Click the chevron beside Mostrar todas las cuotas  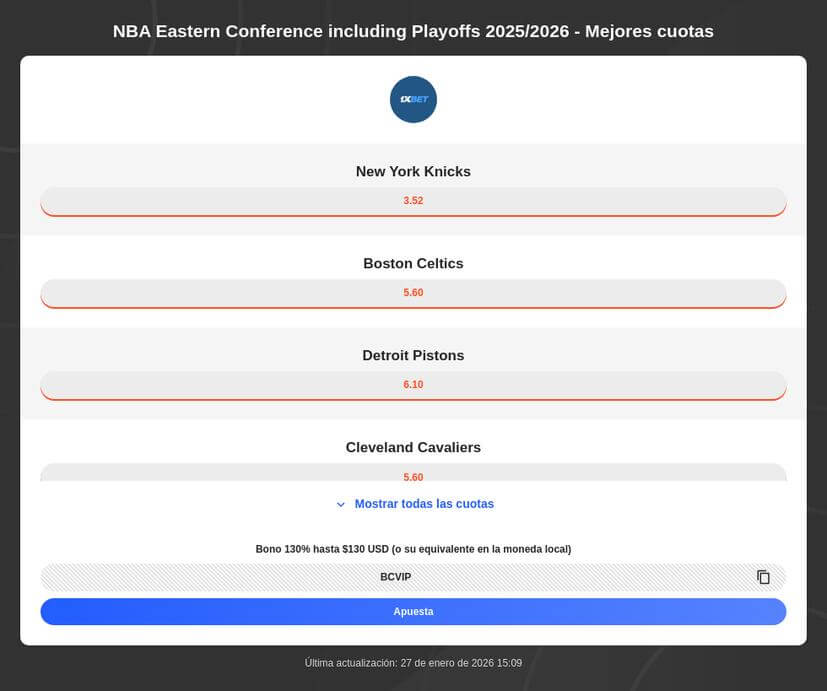[340, 504]
